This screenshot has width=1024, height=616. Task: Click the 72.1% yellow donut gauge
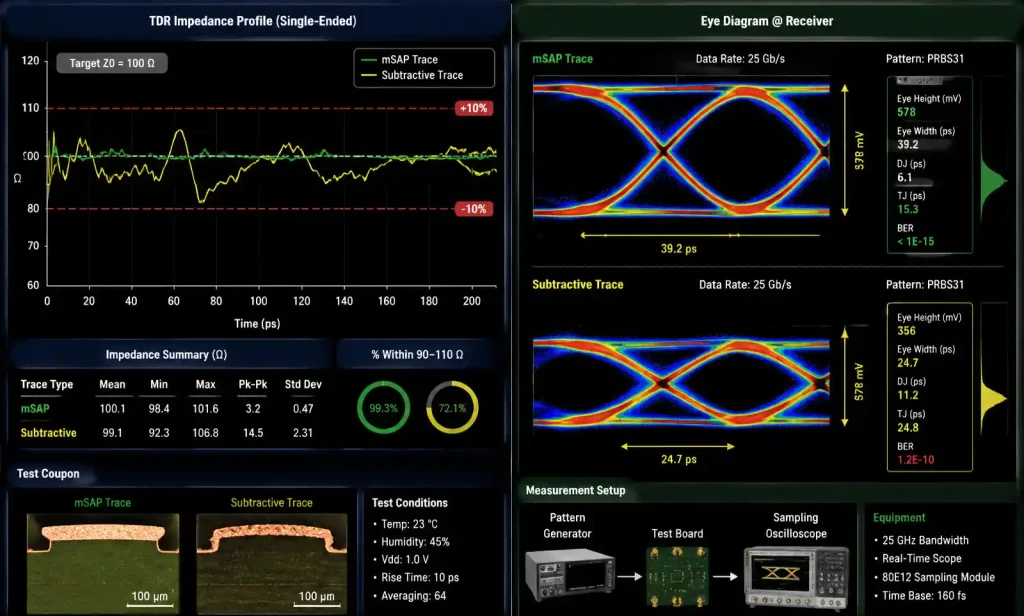point(452,408)
